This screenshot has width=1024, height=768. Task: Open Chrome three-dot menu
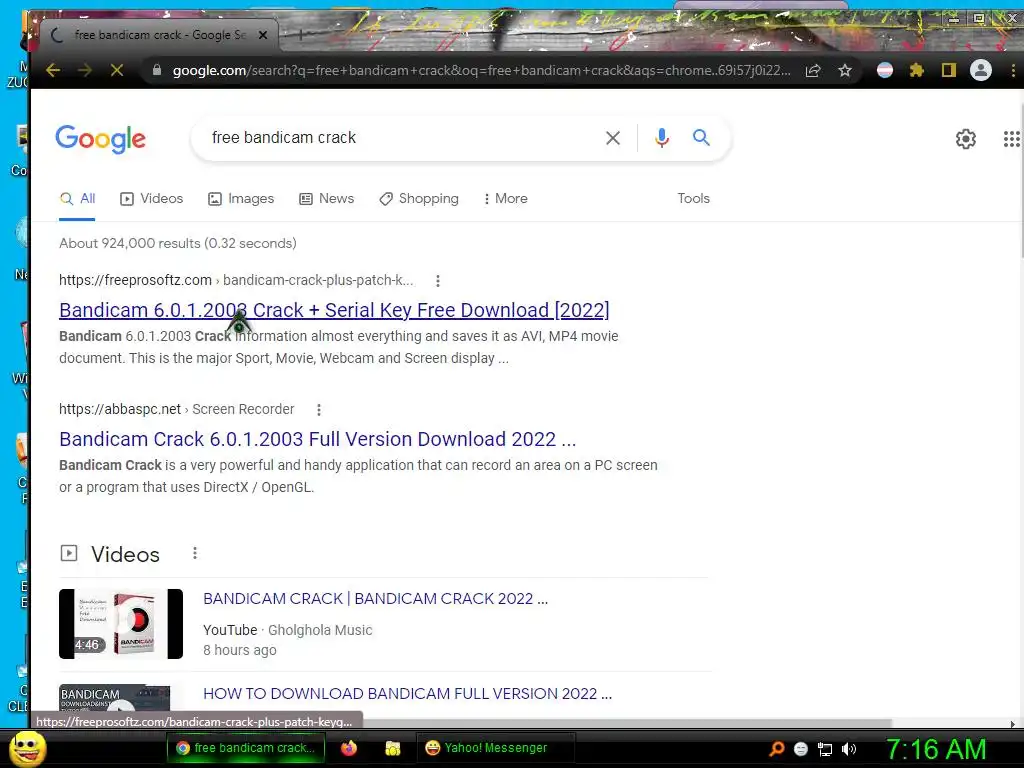click(1013, 70)
